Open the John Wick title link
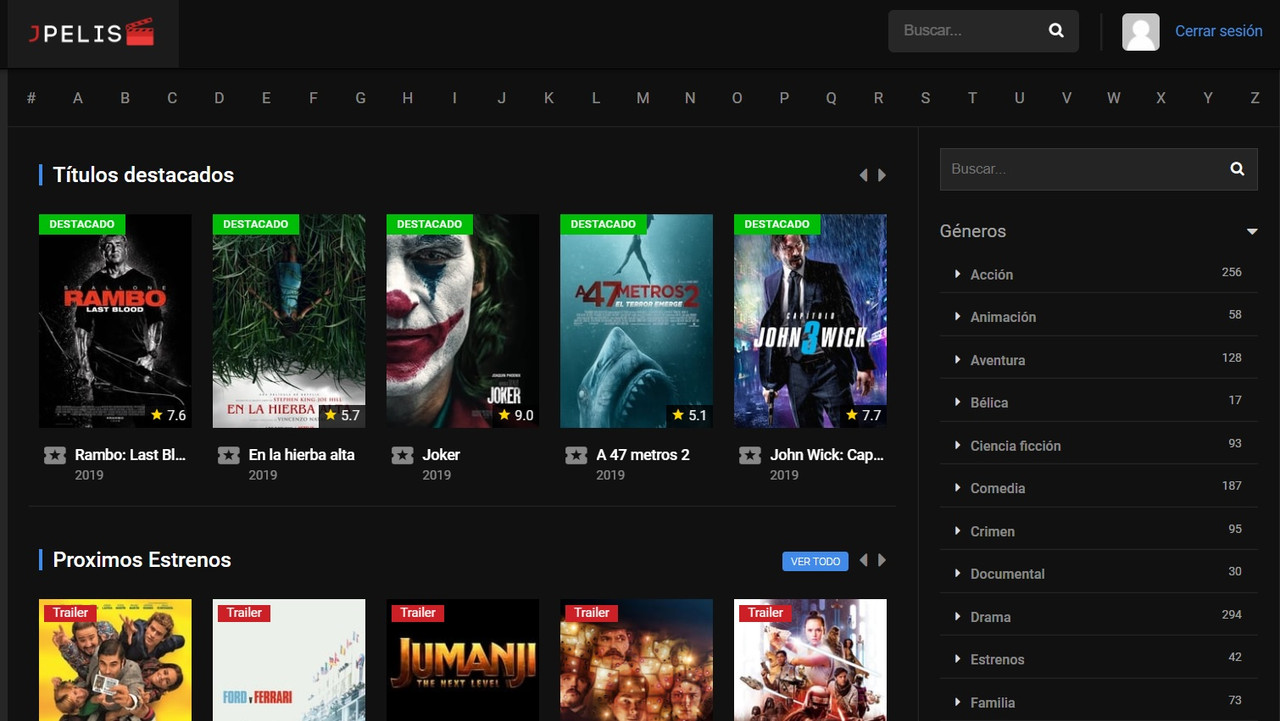Image resolution: width=1280 pixels, height=721 pixels. pos(827,455)
